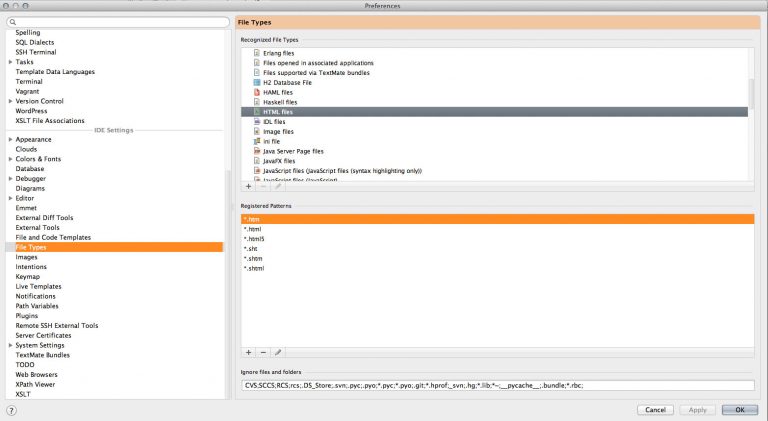The height and width of the screenshot is (421, 768).
Task: Click the recognized file types scrollbar
Action: (751, 93)
